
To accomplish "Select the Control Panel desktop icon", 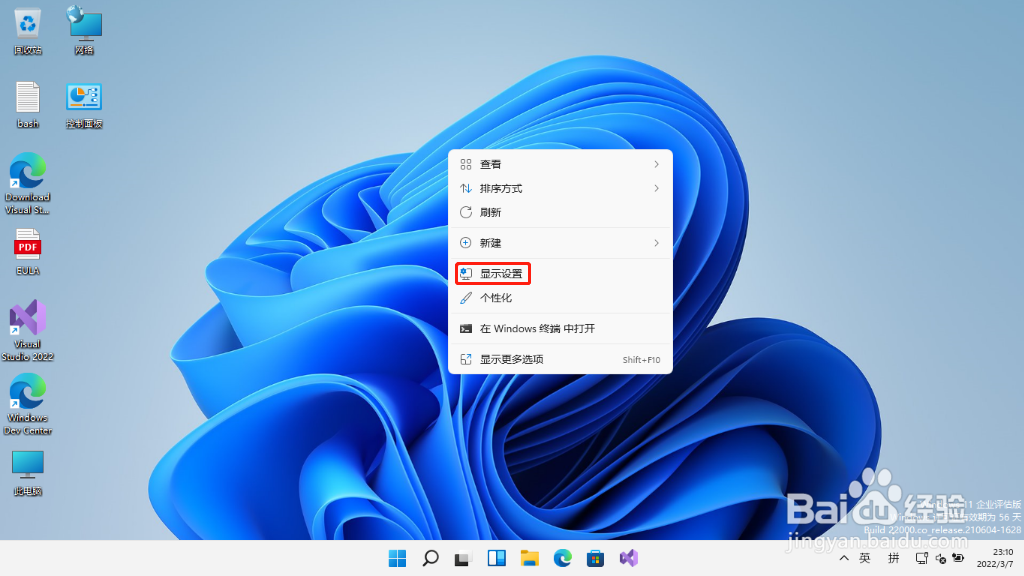I will (84, 104).
